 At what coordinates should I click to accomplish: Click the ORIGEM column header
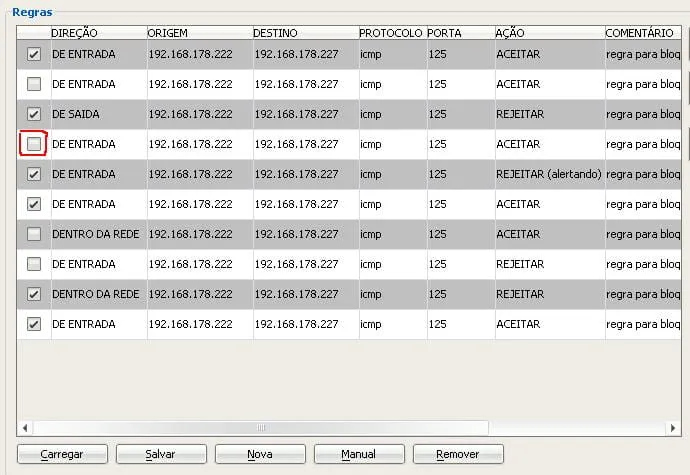coord(200,33)
